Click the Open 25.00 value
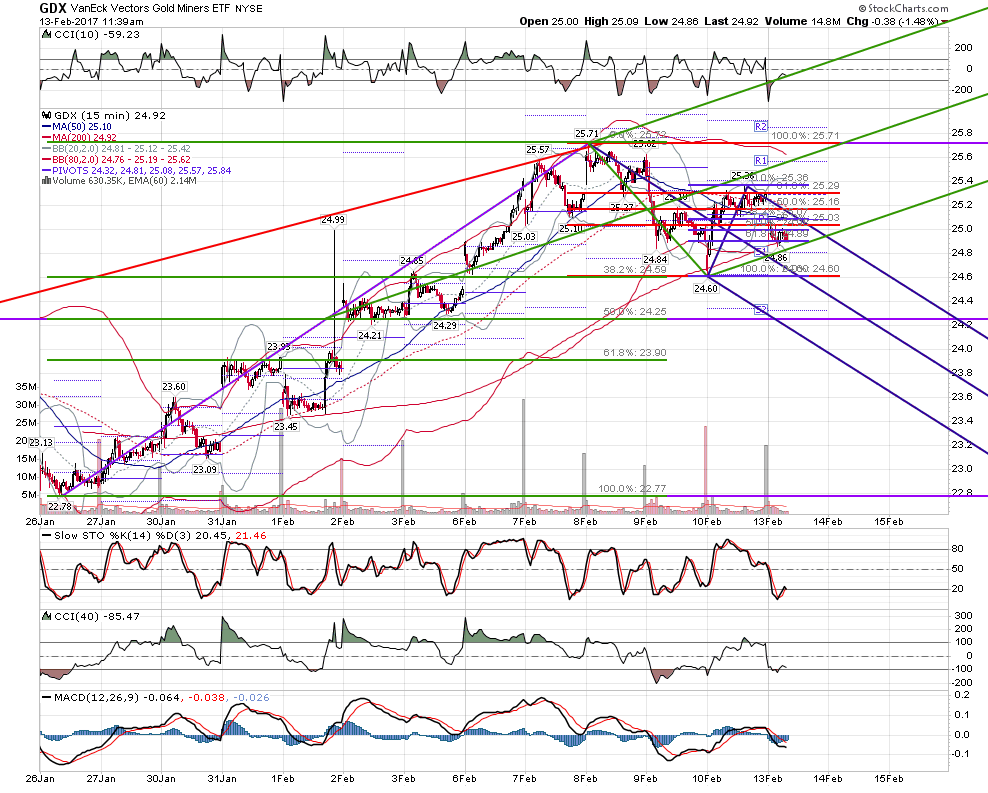 pyautogui.click(x=549, y=21)
